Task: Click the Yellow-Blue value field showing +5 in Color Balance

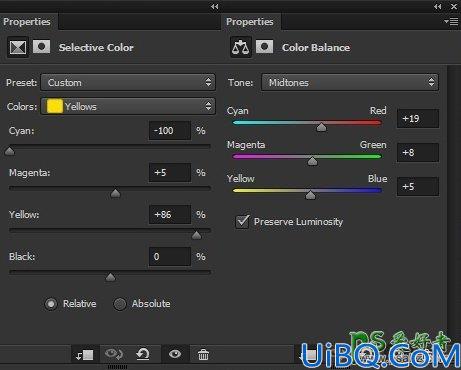Action: pos(418,187)
